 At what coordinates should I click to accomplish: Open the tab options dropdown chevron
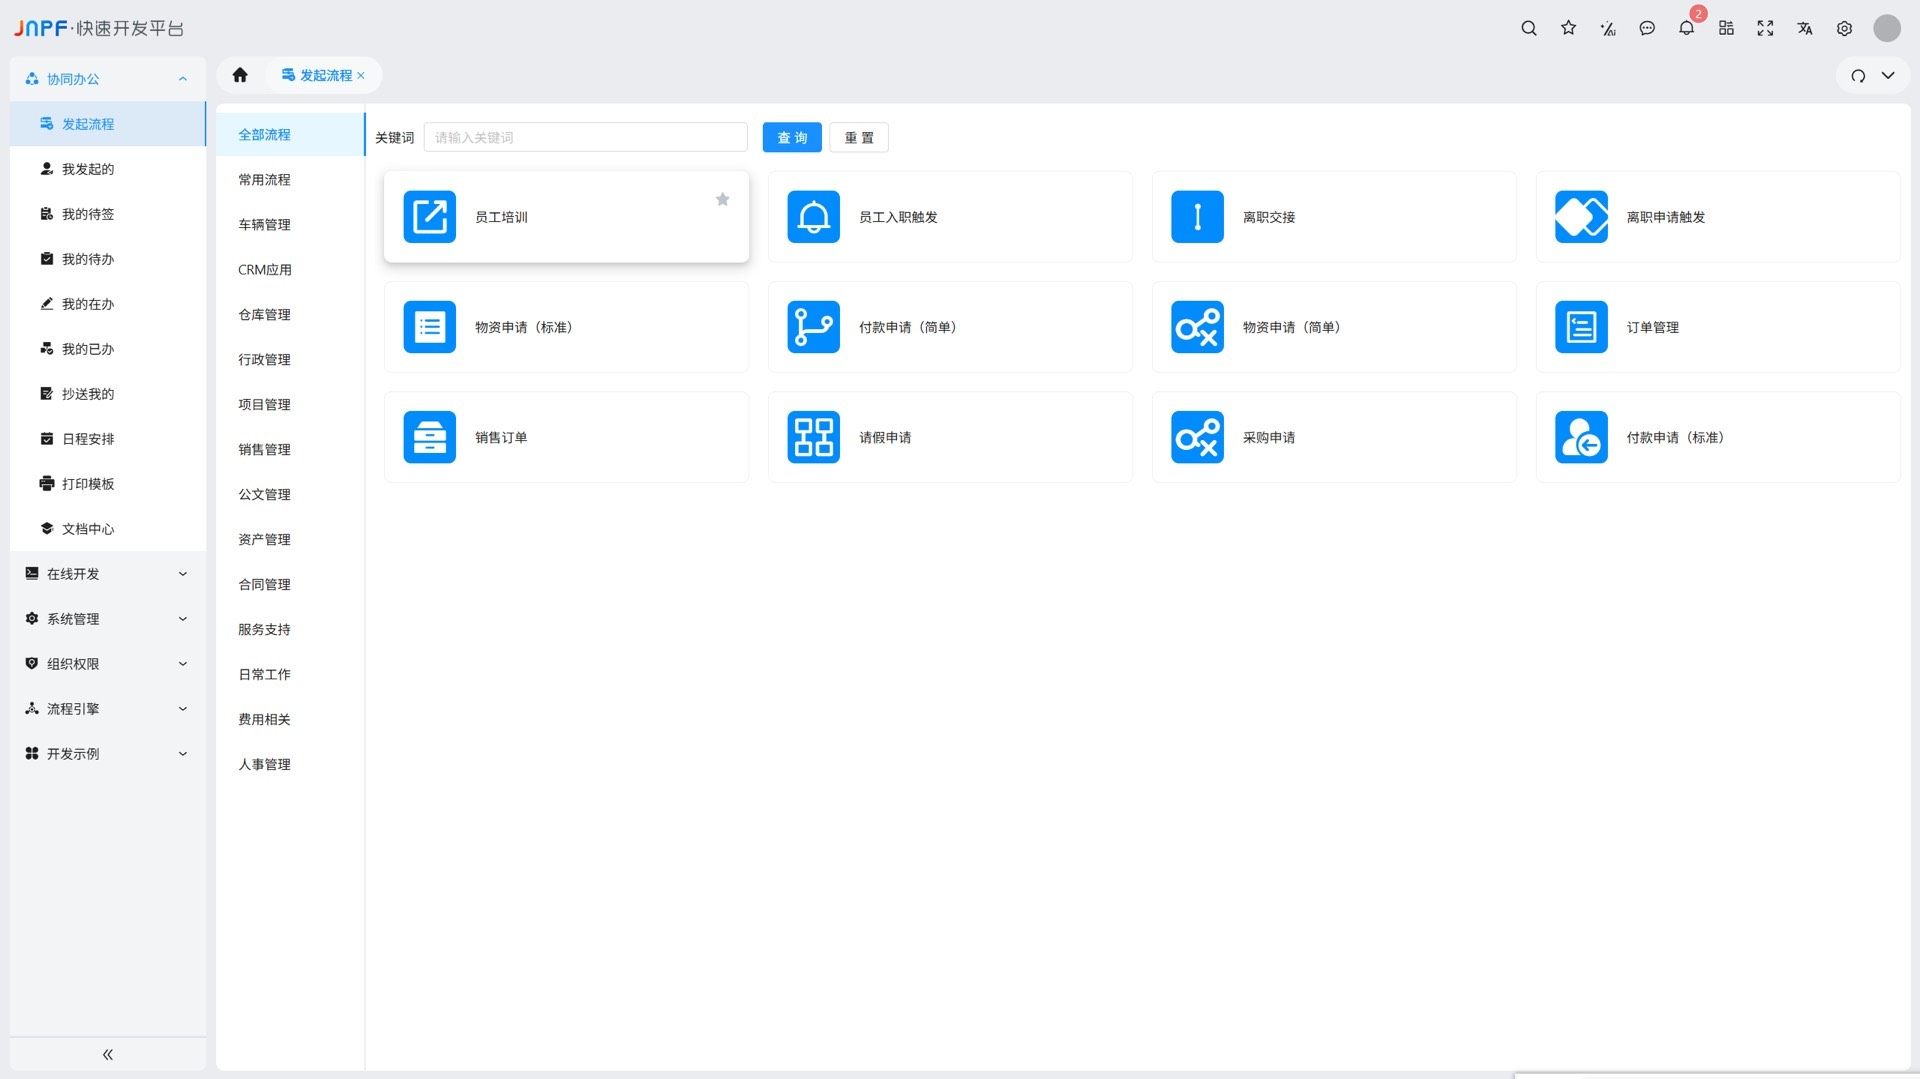[x=1888, y=76]
